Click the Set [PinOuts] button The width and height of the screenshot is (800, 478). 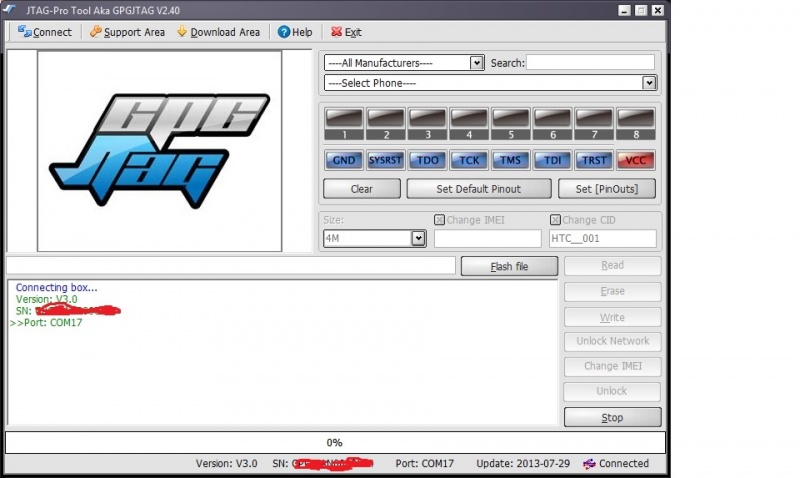(x=607, y=189)
